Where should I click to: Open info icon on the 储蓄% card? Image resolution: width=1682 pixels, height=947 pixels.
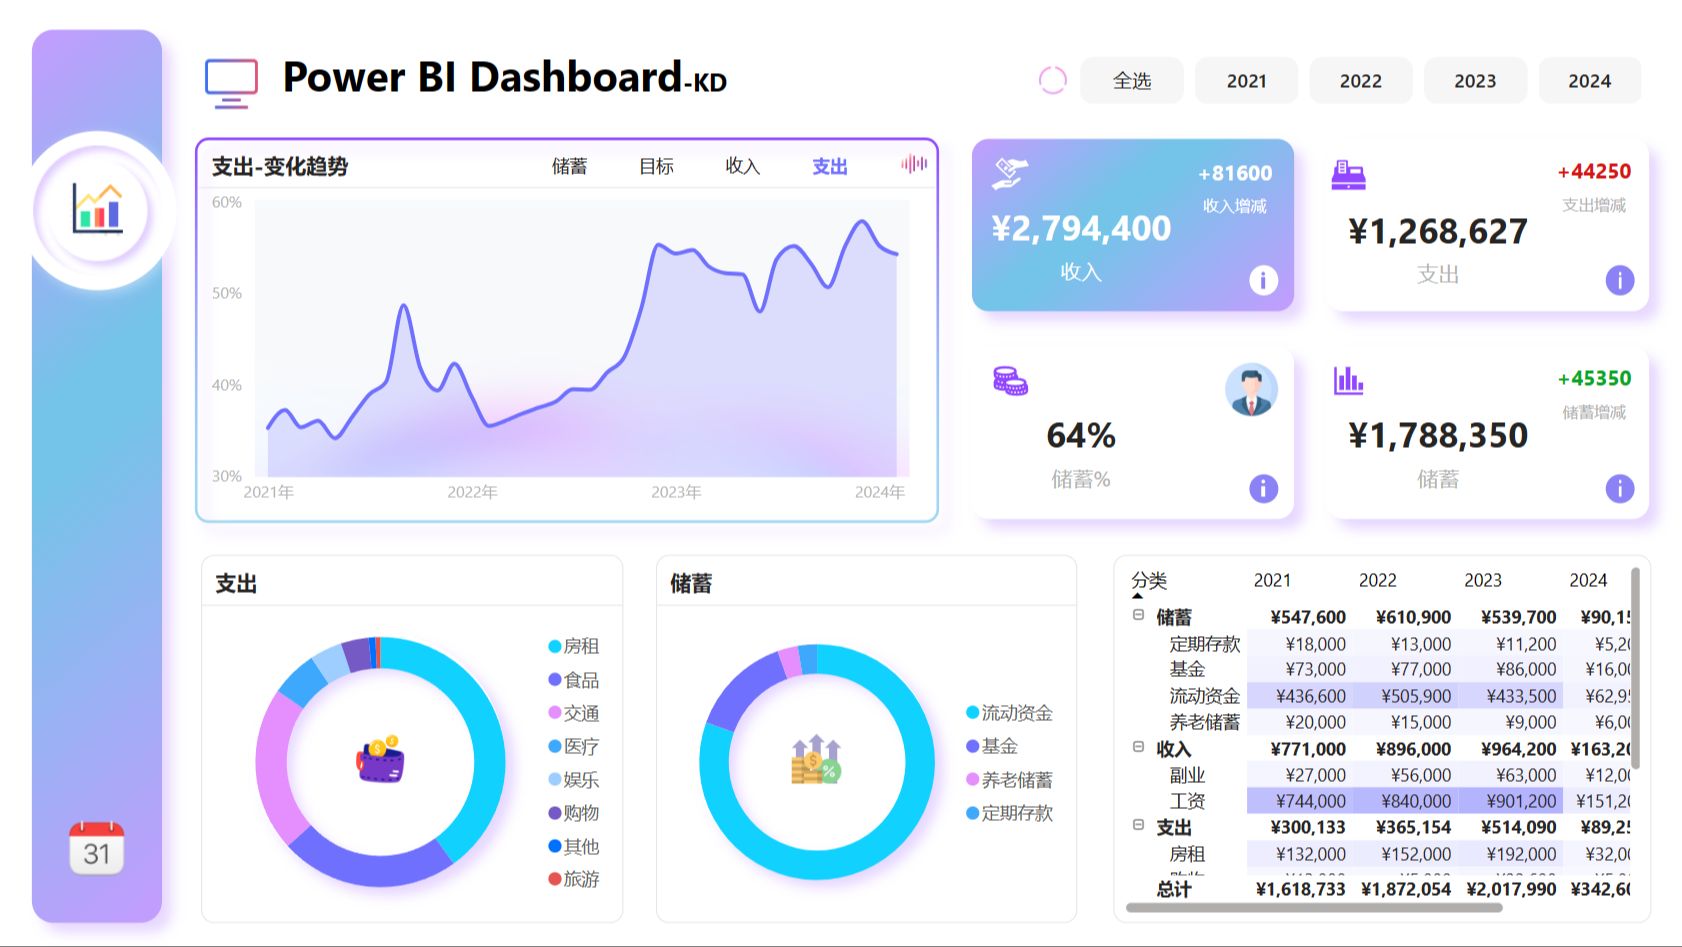(1263, 488)
